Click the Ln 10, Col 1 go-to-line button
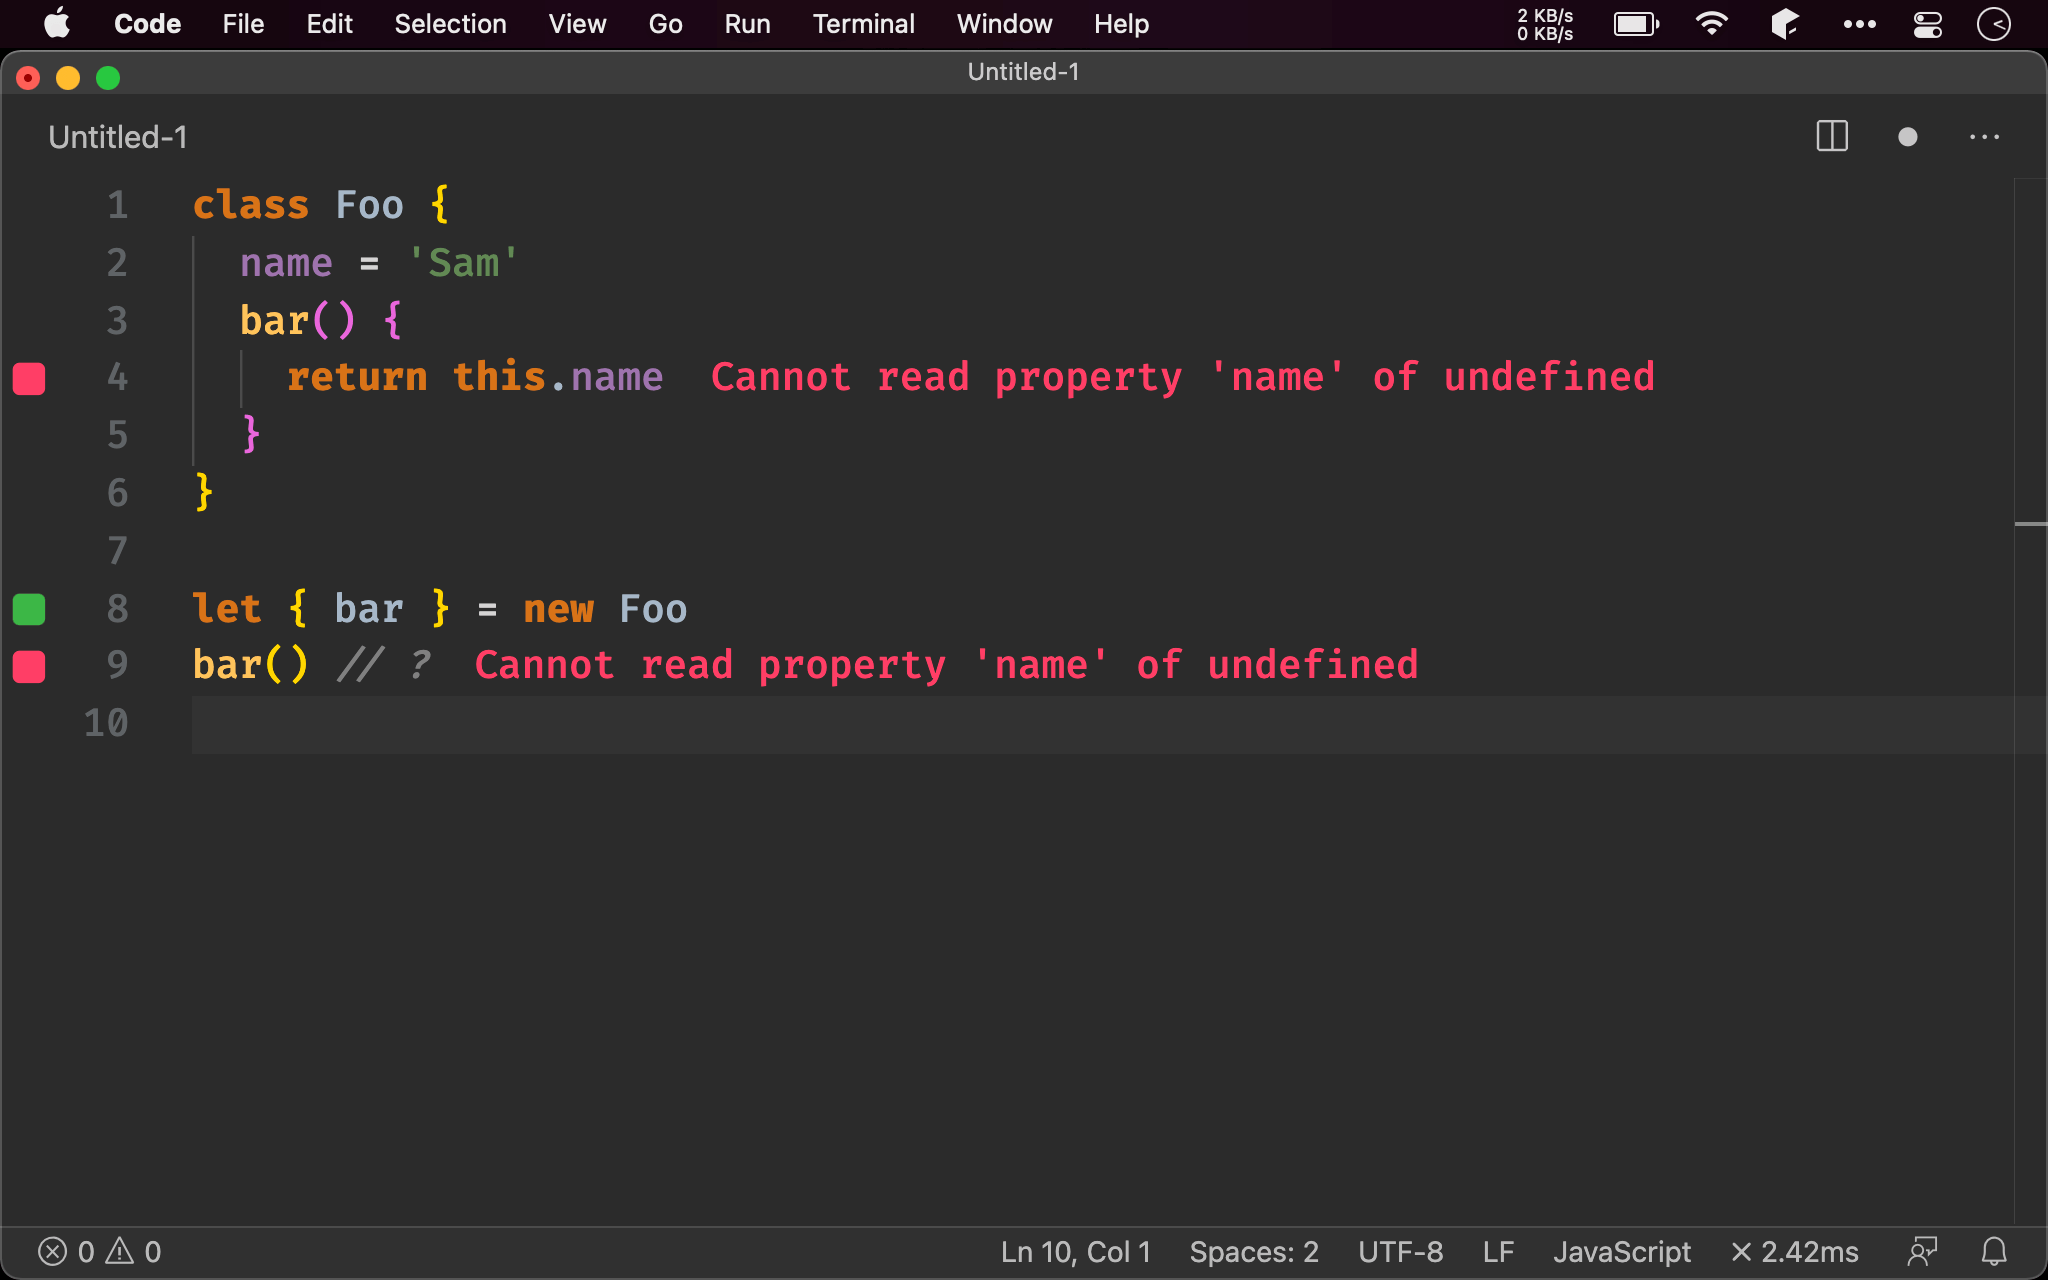Screen dimensions: 2048x1280 tap(1075, 1251)
